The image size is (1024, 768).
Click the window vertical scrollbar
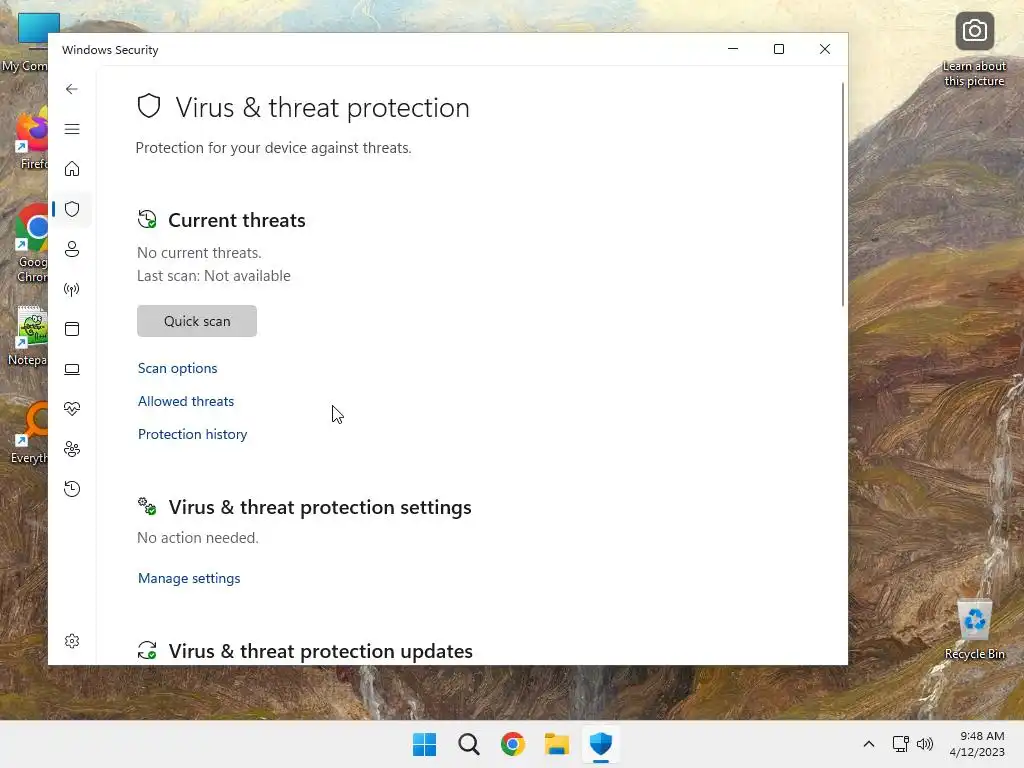842,195
